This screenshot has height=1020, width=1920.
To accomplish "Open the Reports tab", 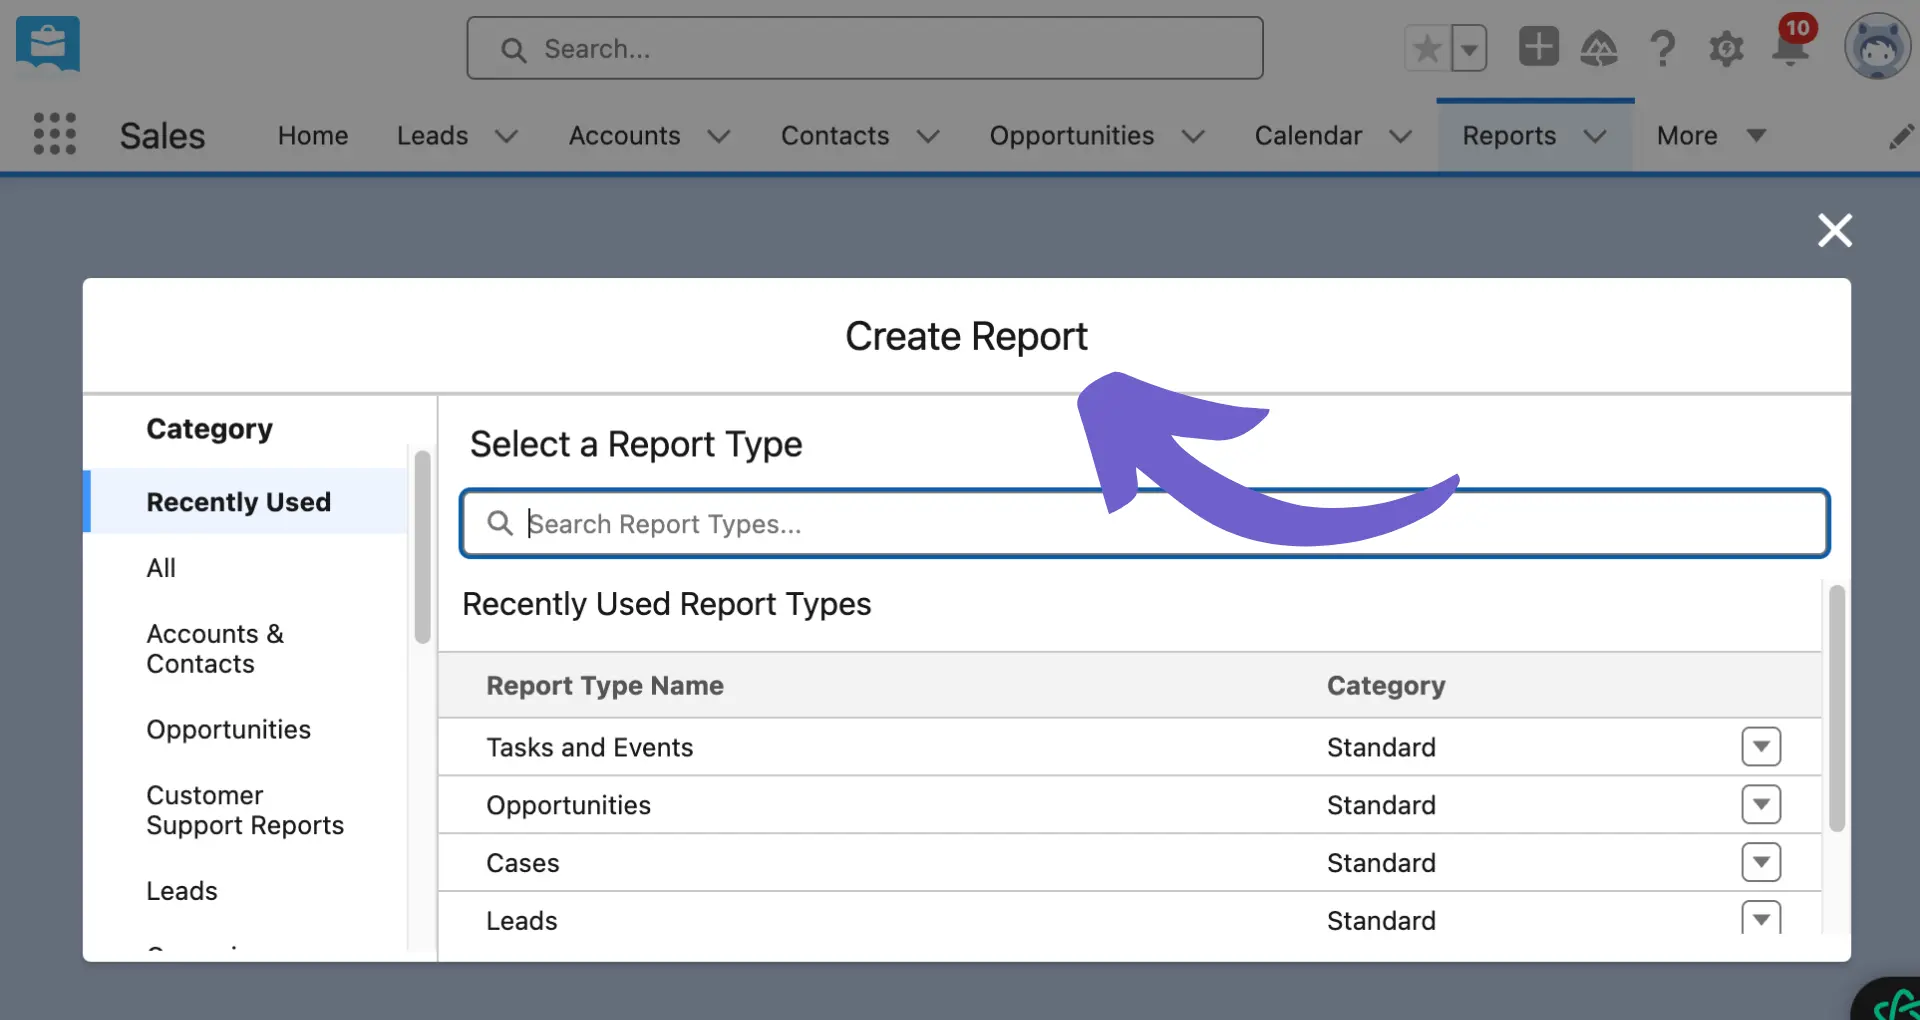I will [1509, 135].
